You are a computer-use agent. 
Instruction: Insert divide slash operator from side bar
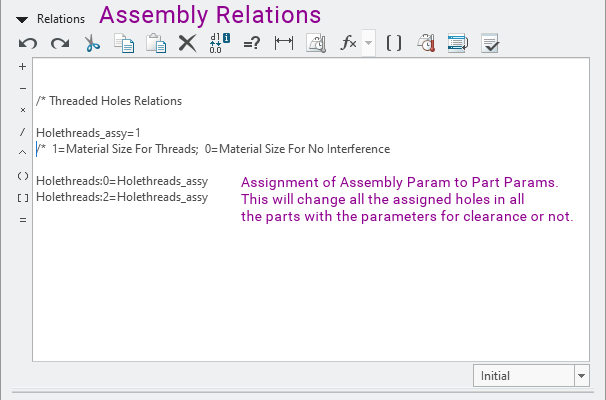[x=22, y=132]
